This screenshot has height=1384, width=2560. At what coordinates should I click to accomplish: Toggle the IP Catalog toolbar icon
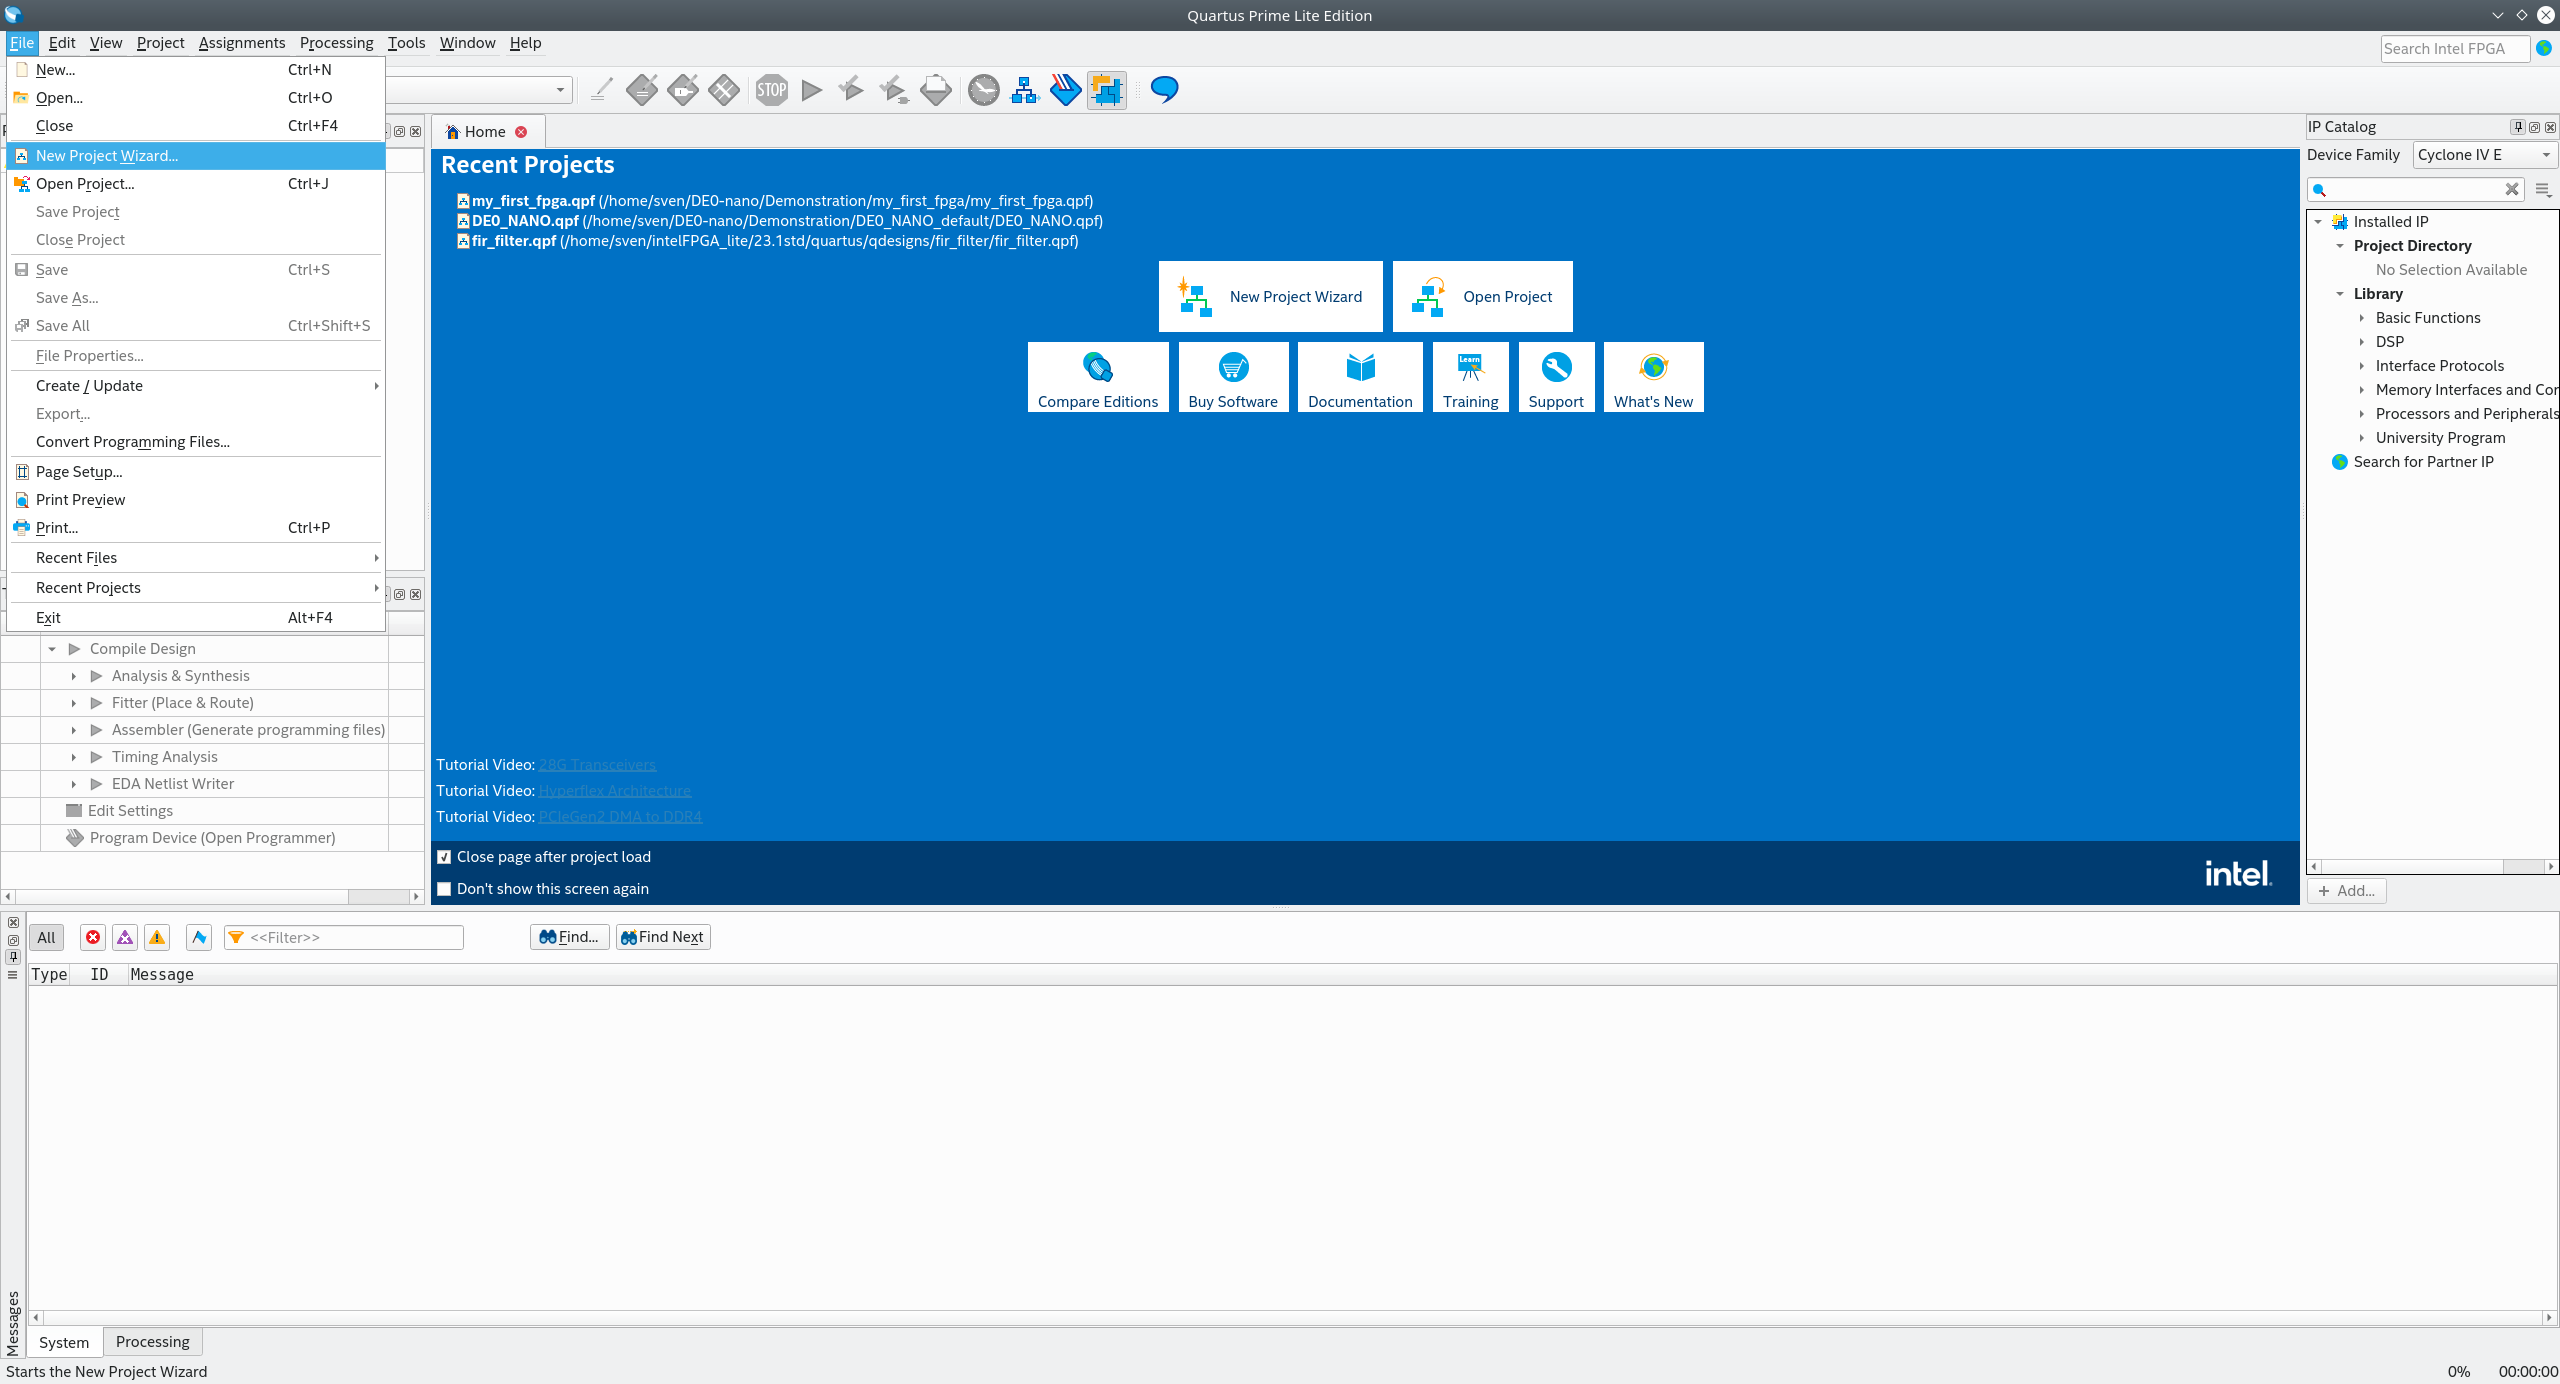(x=1107, y=90)
